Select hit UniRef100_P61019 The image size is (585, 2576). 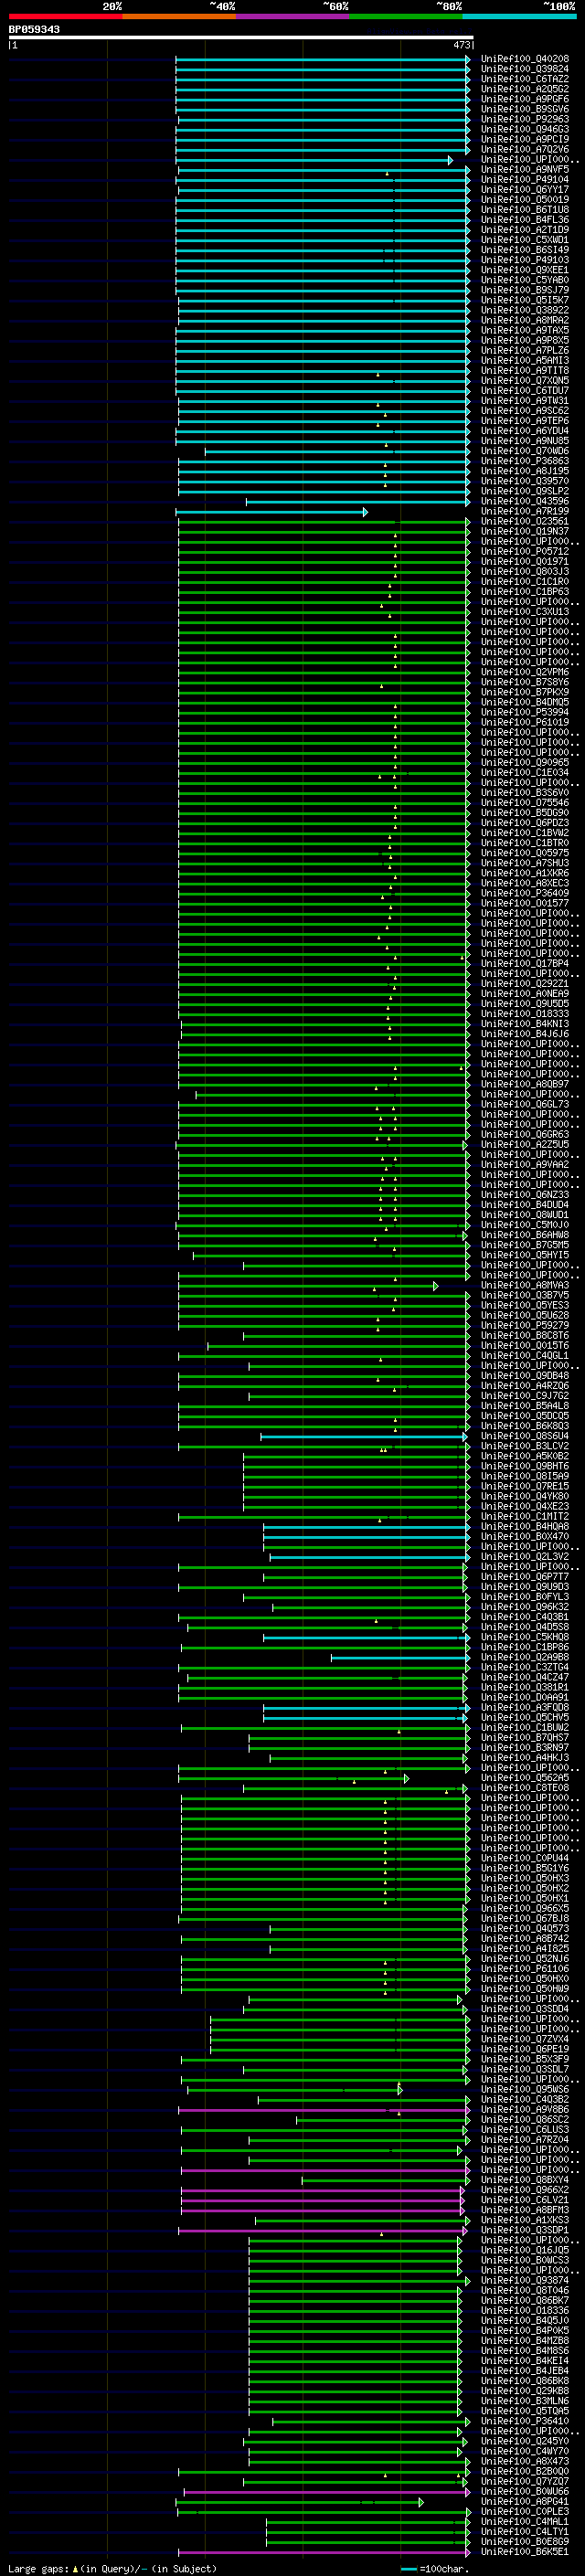pyautogui.click(x=525, y=722)
